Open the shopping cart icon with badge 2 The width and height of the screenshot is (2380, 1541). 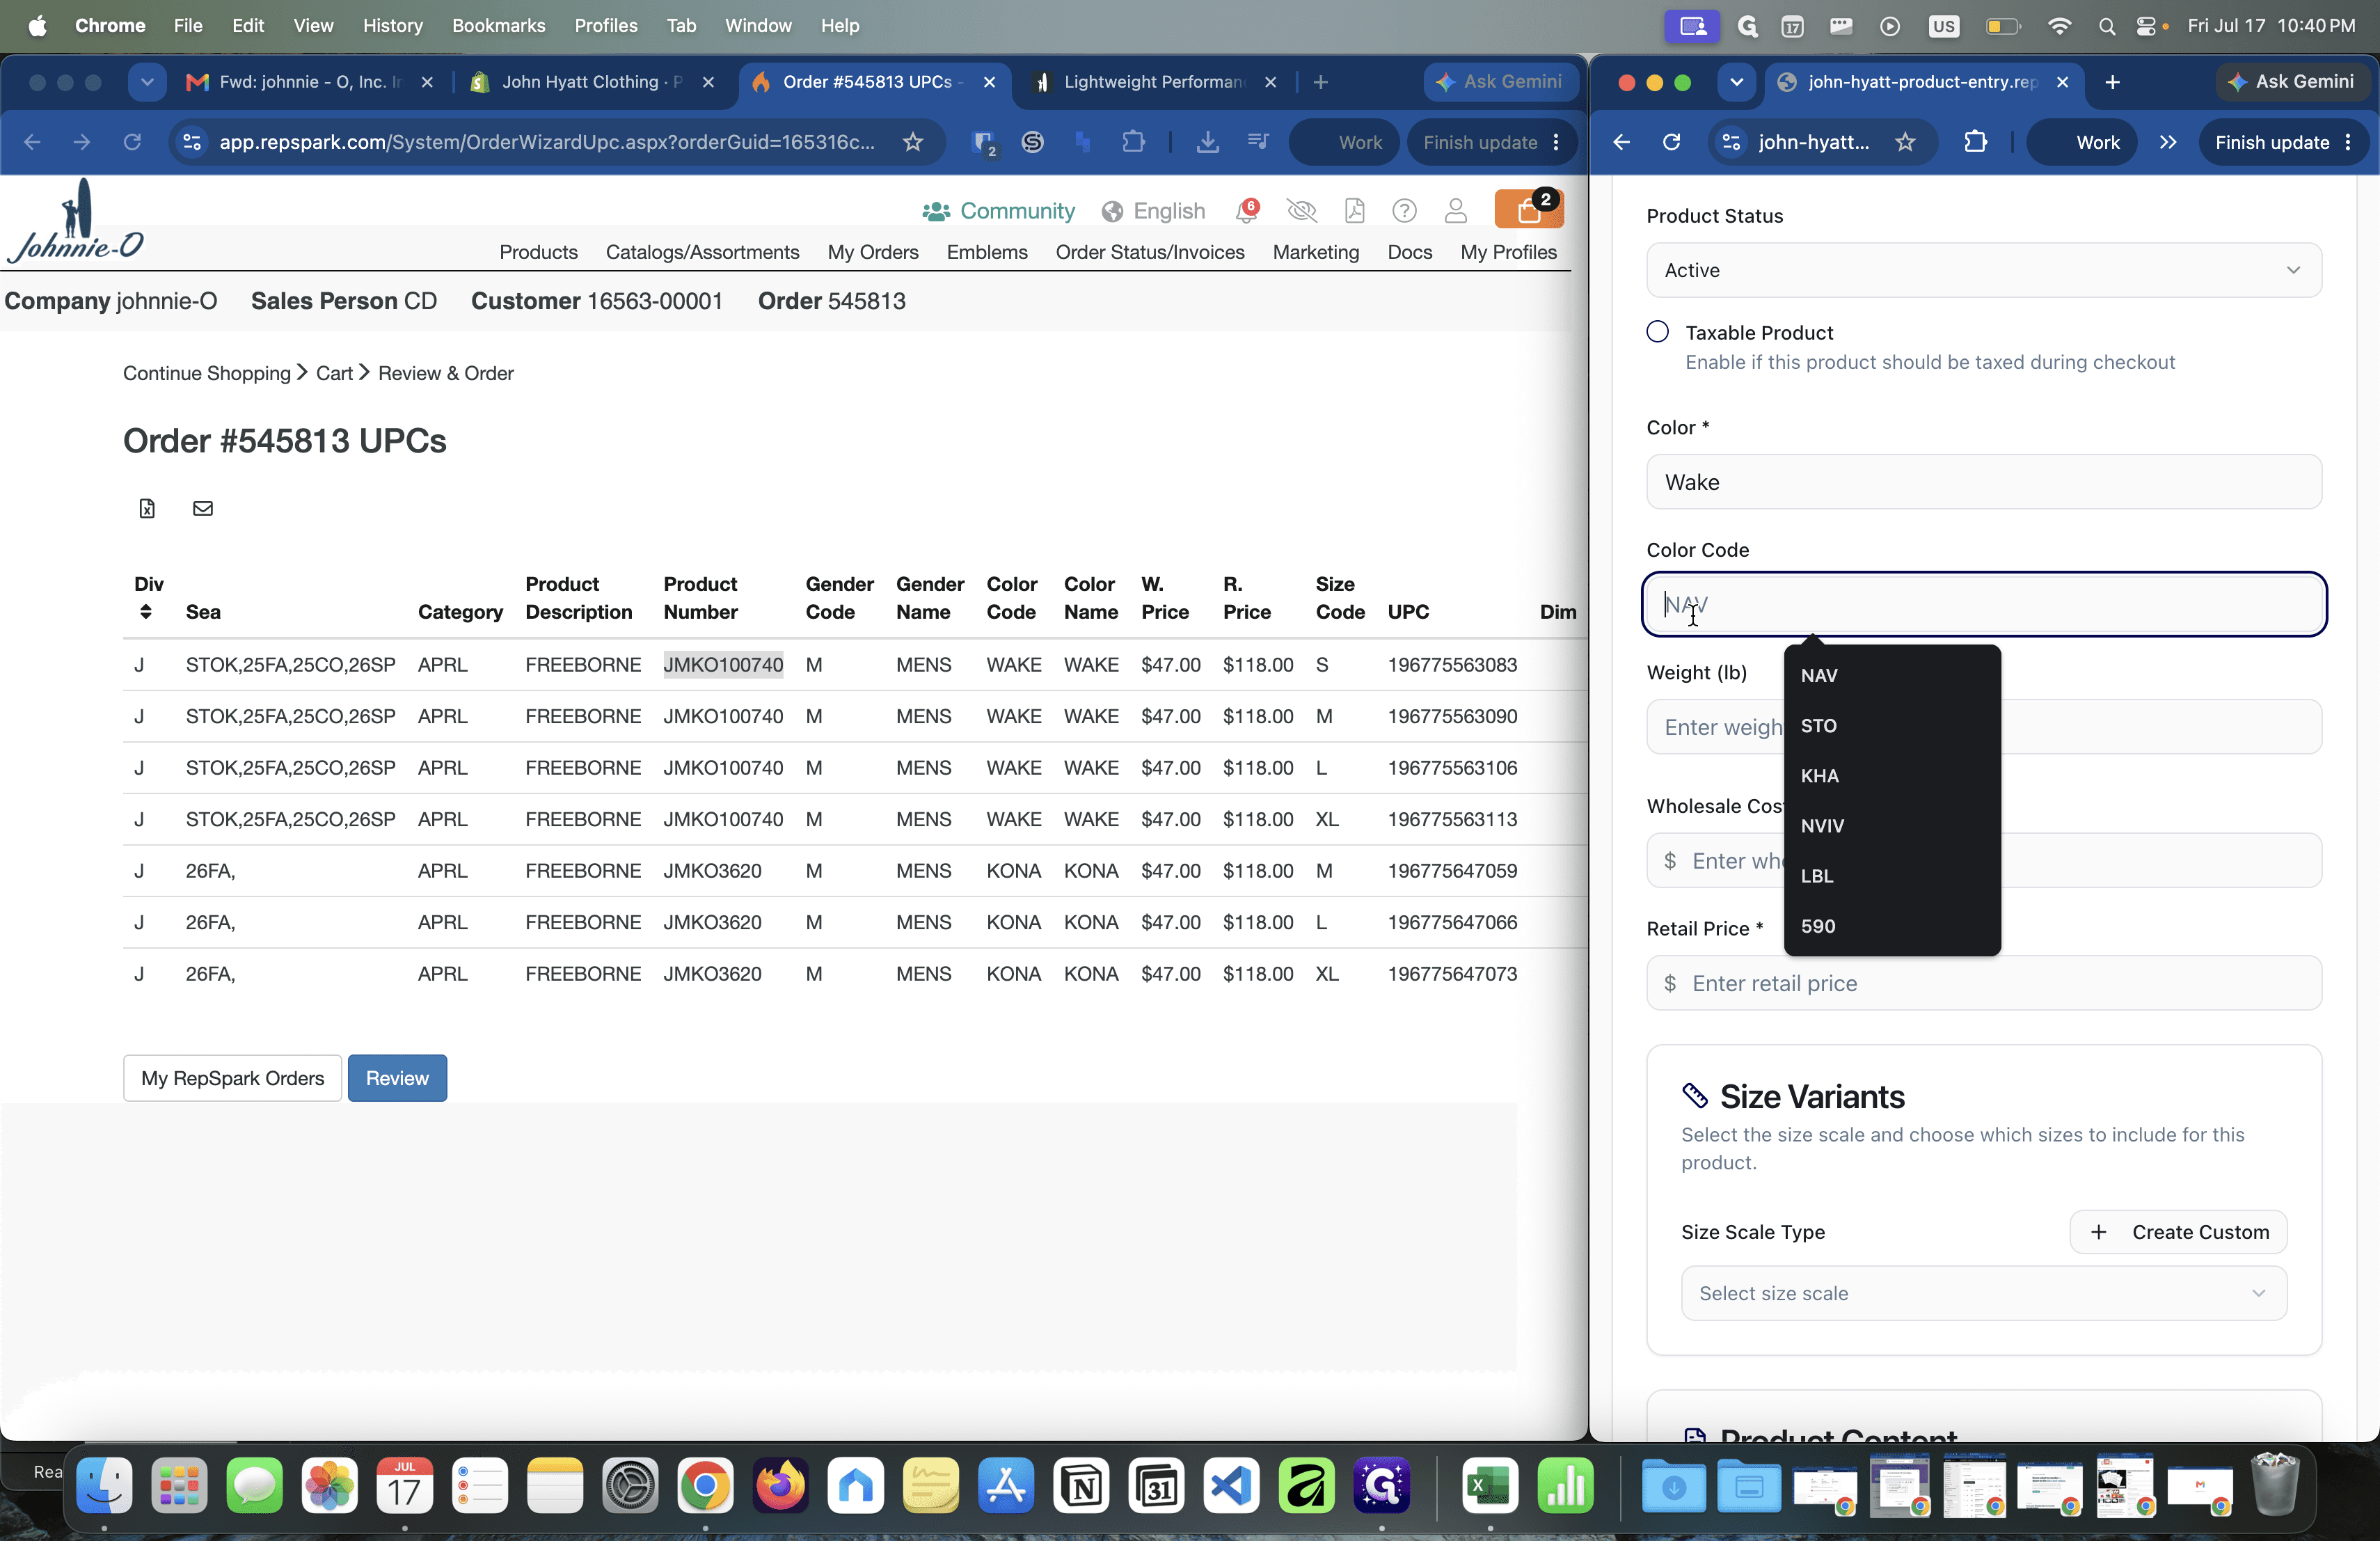click(1529, 209)
